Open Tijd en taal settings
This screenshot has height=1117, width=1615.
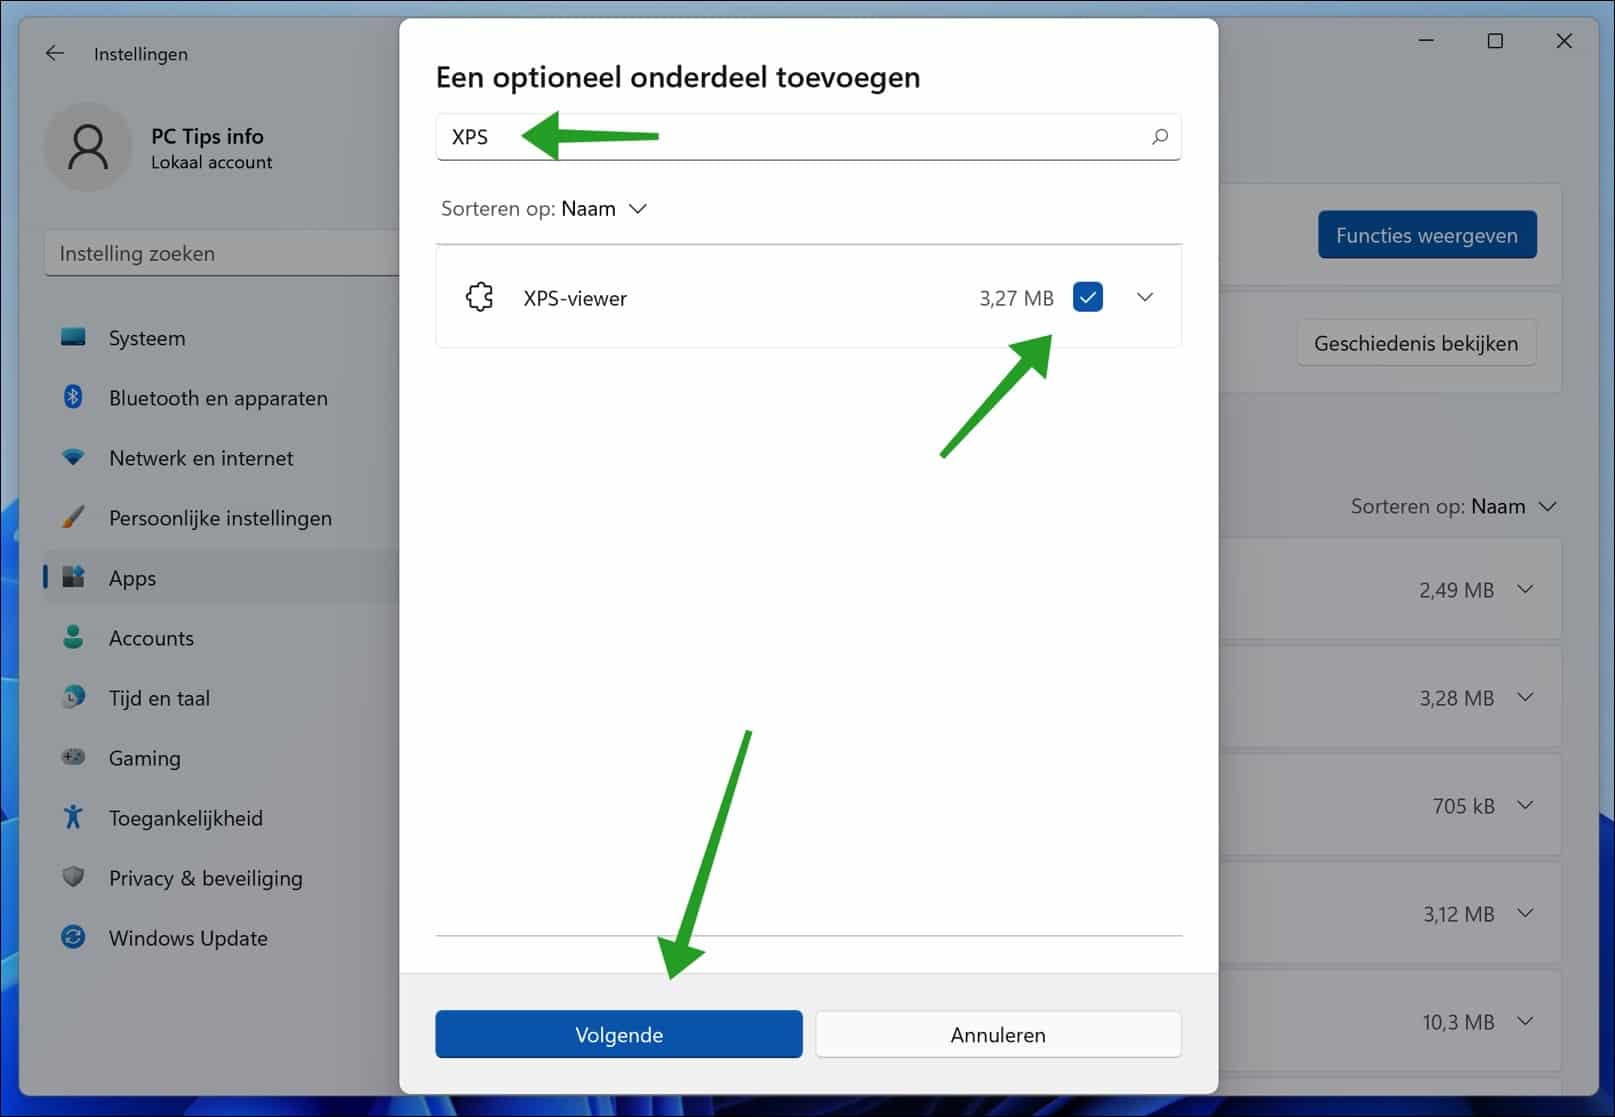coord(158,697)
